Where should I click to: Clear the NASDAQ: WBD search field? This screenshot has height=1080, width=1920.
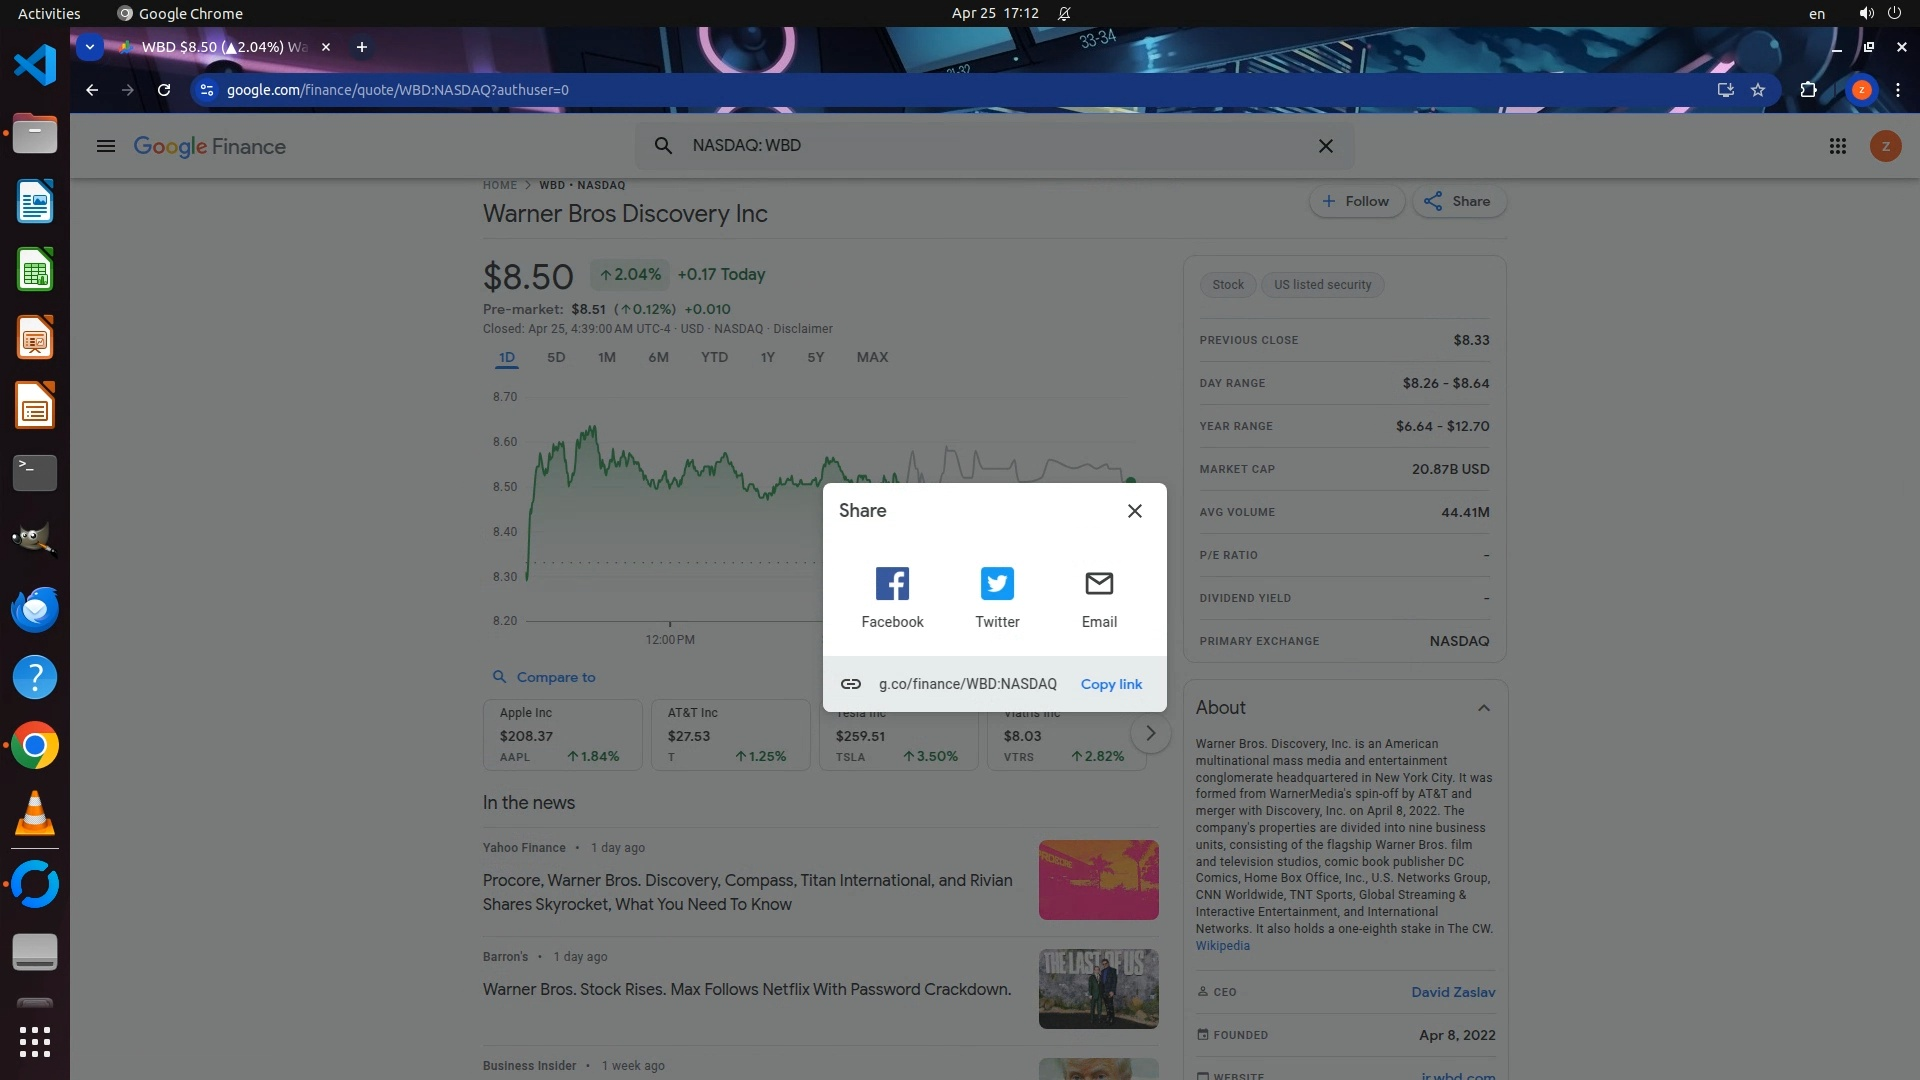tap(1326, 146)
